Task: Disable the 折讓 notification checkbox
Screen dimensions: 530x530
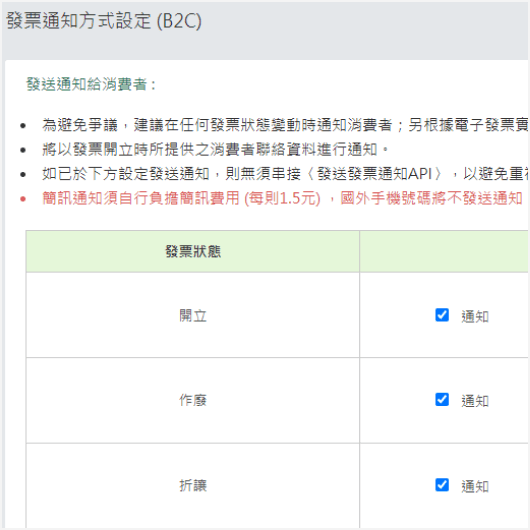Action: pos(442,485)
